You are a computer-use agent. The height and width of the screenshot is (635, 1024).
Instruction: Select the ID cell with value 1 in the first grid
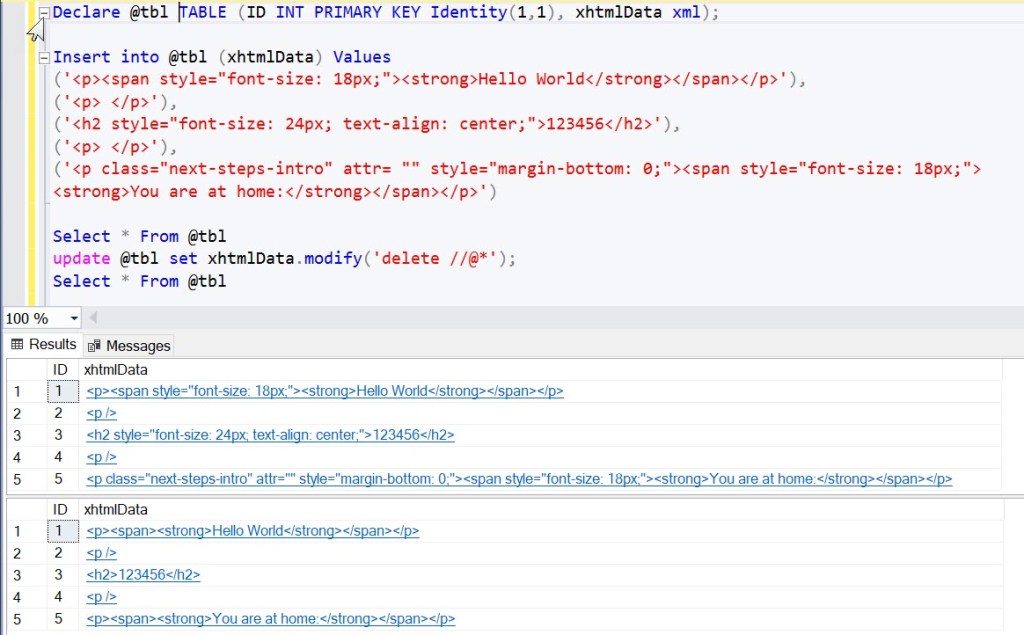(60, 391)
